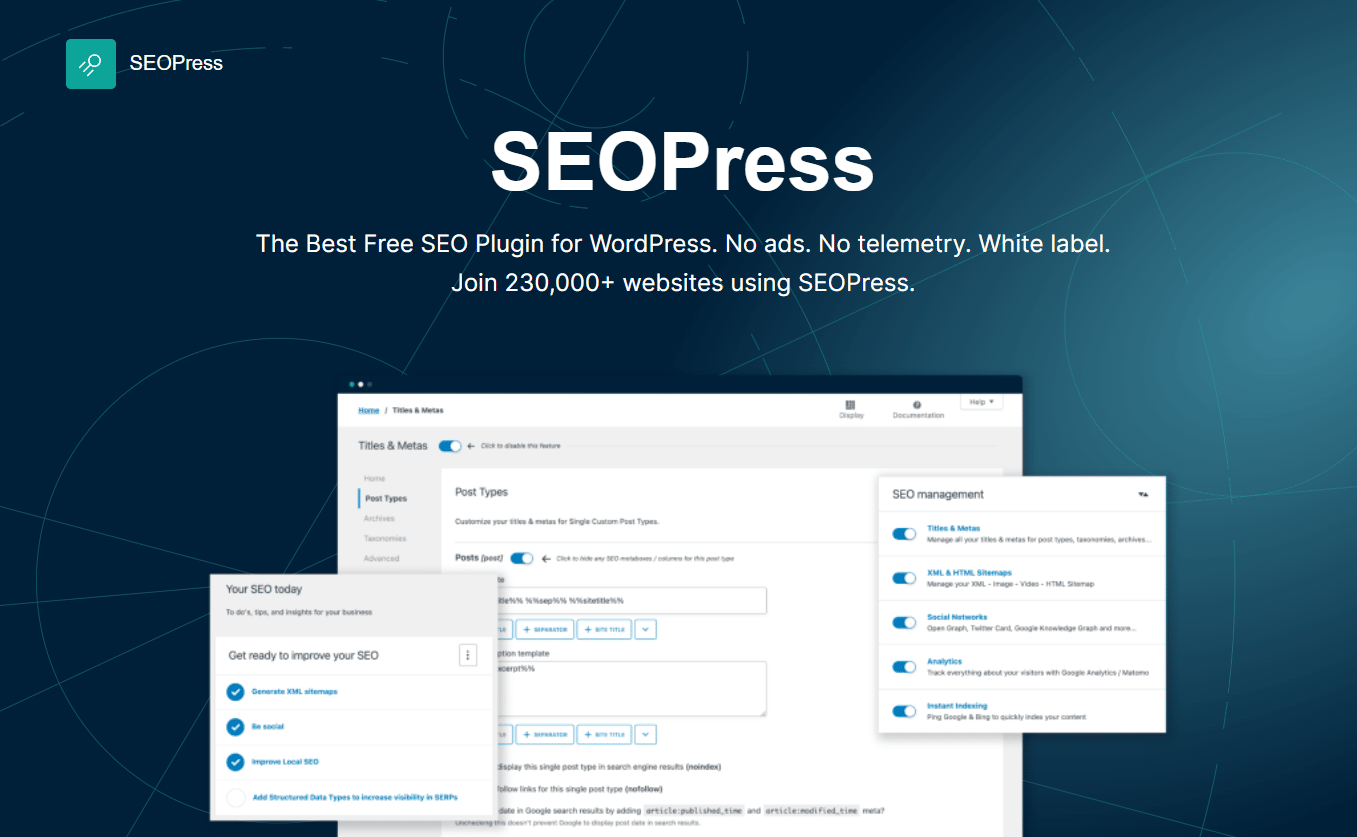Check the Add Structured Data Types circle
The width and height of the screenshot is (1357, 837).
(x=235, y=797)
